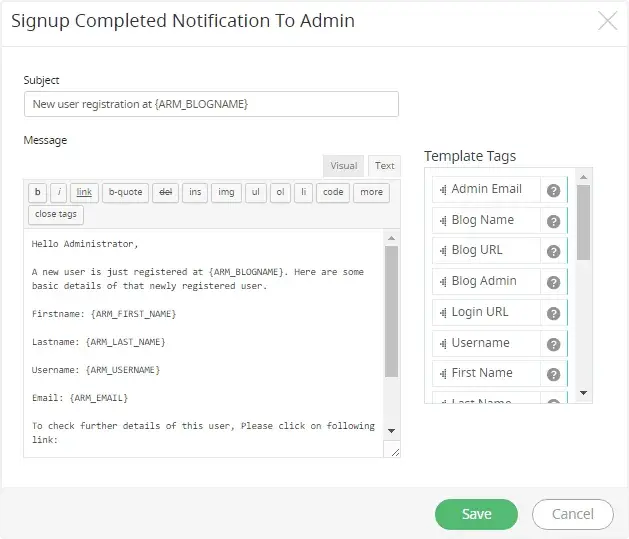This screenshot has height=539, width=629.
Task: Switch to the Visual editor tab
Action: 343,166
